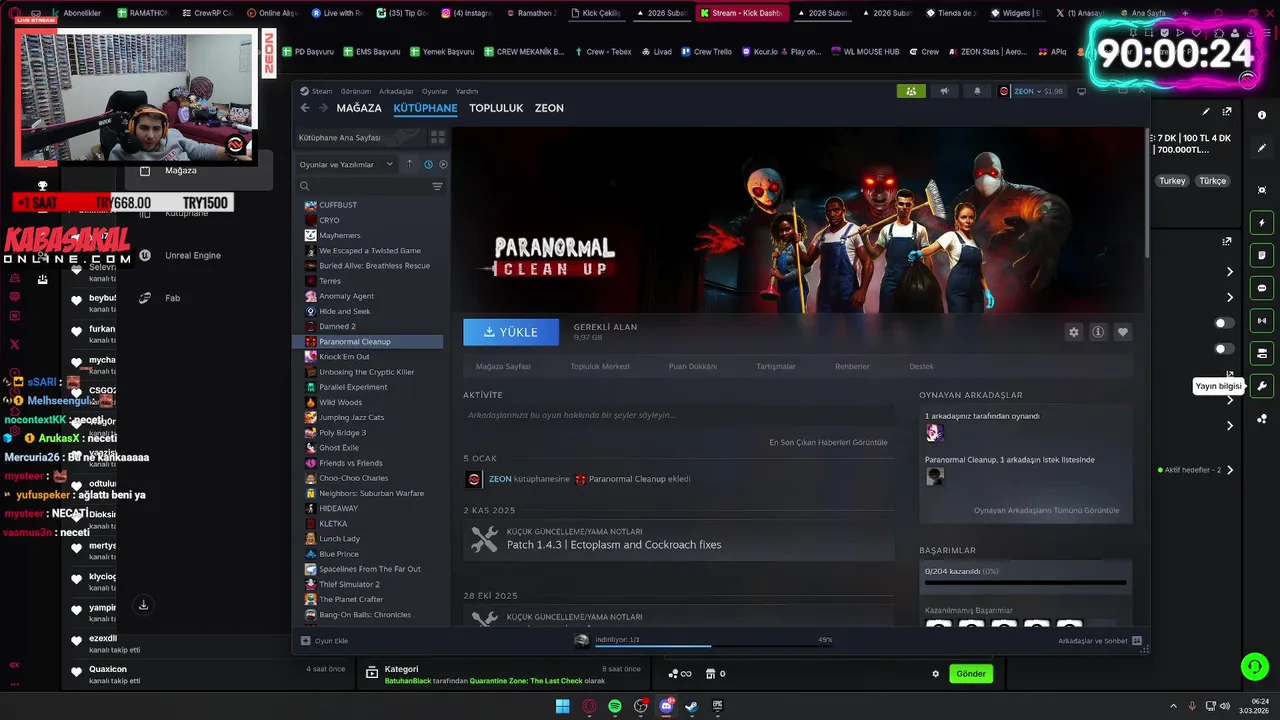Open Paranormal Cleanup settings gear
Screen dimensions: 1280x720
(x=1073, y=332)
